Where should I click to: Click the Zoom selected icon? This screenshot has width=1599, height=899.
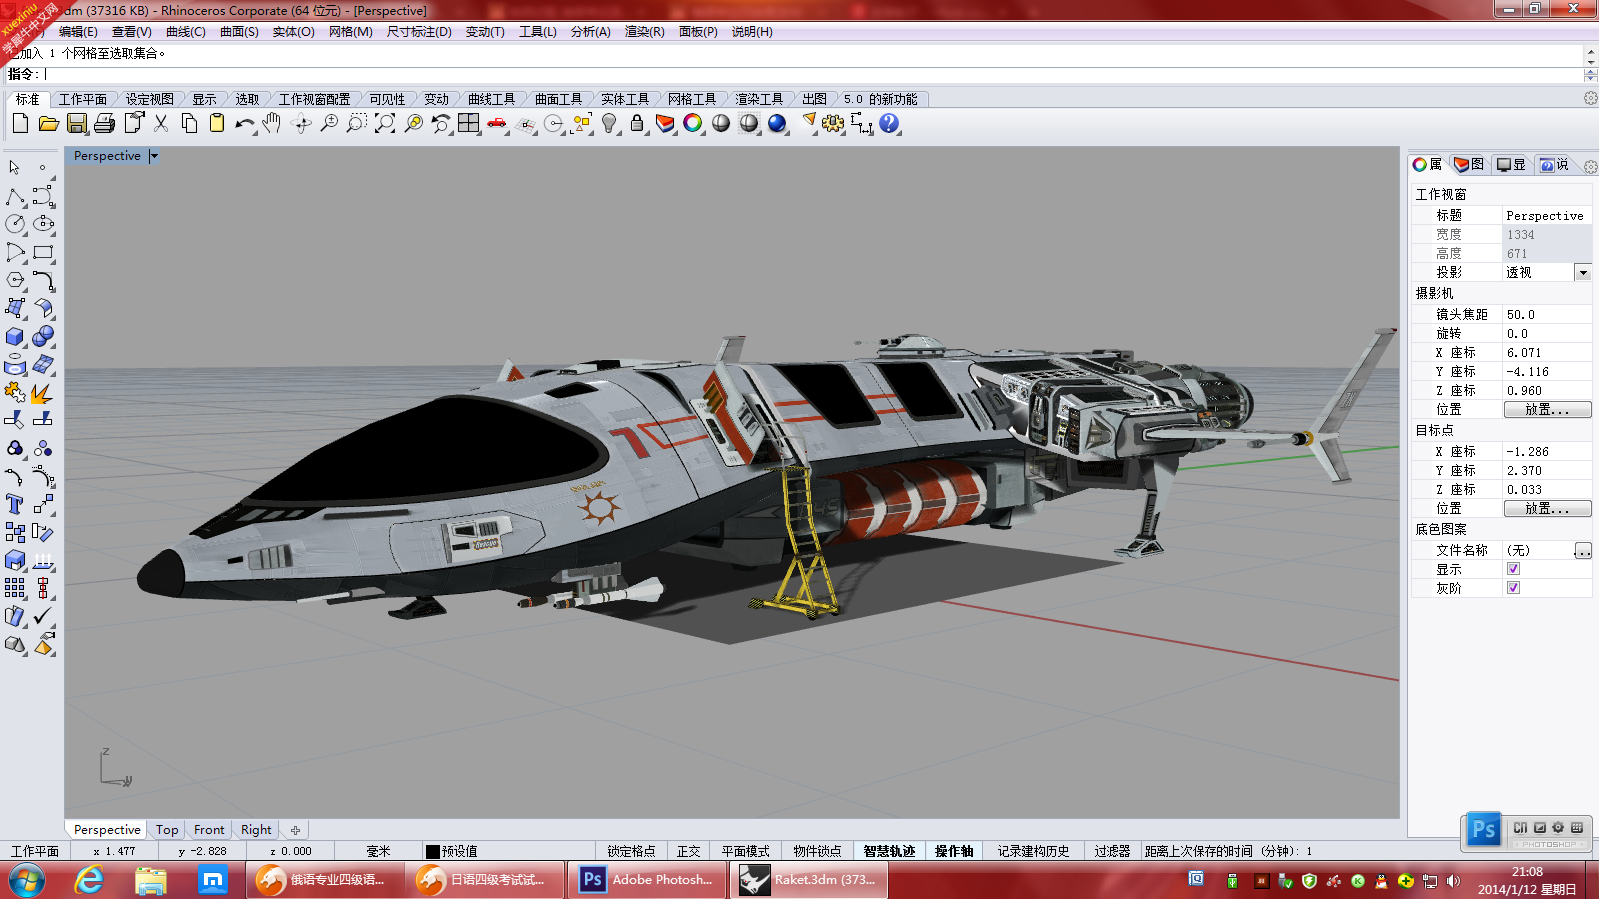pyautogui.click(x=413, y=123)
